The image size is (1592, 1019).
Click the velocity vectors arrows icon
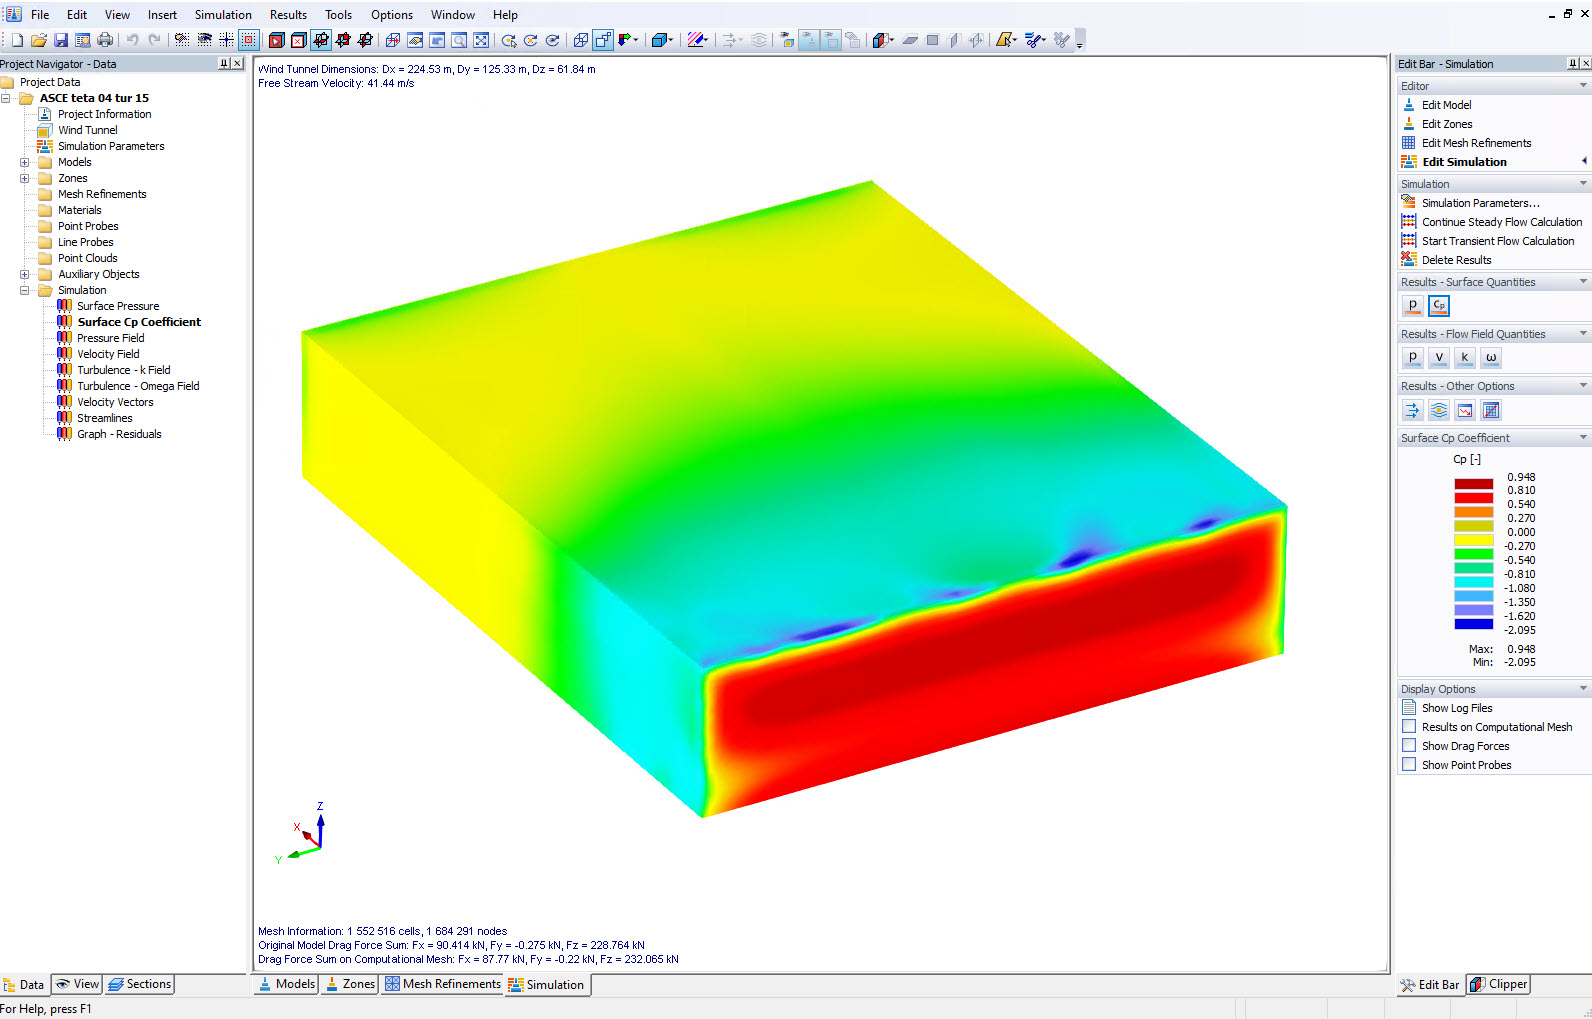click(1412, 410)
